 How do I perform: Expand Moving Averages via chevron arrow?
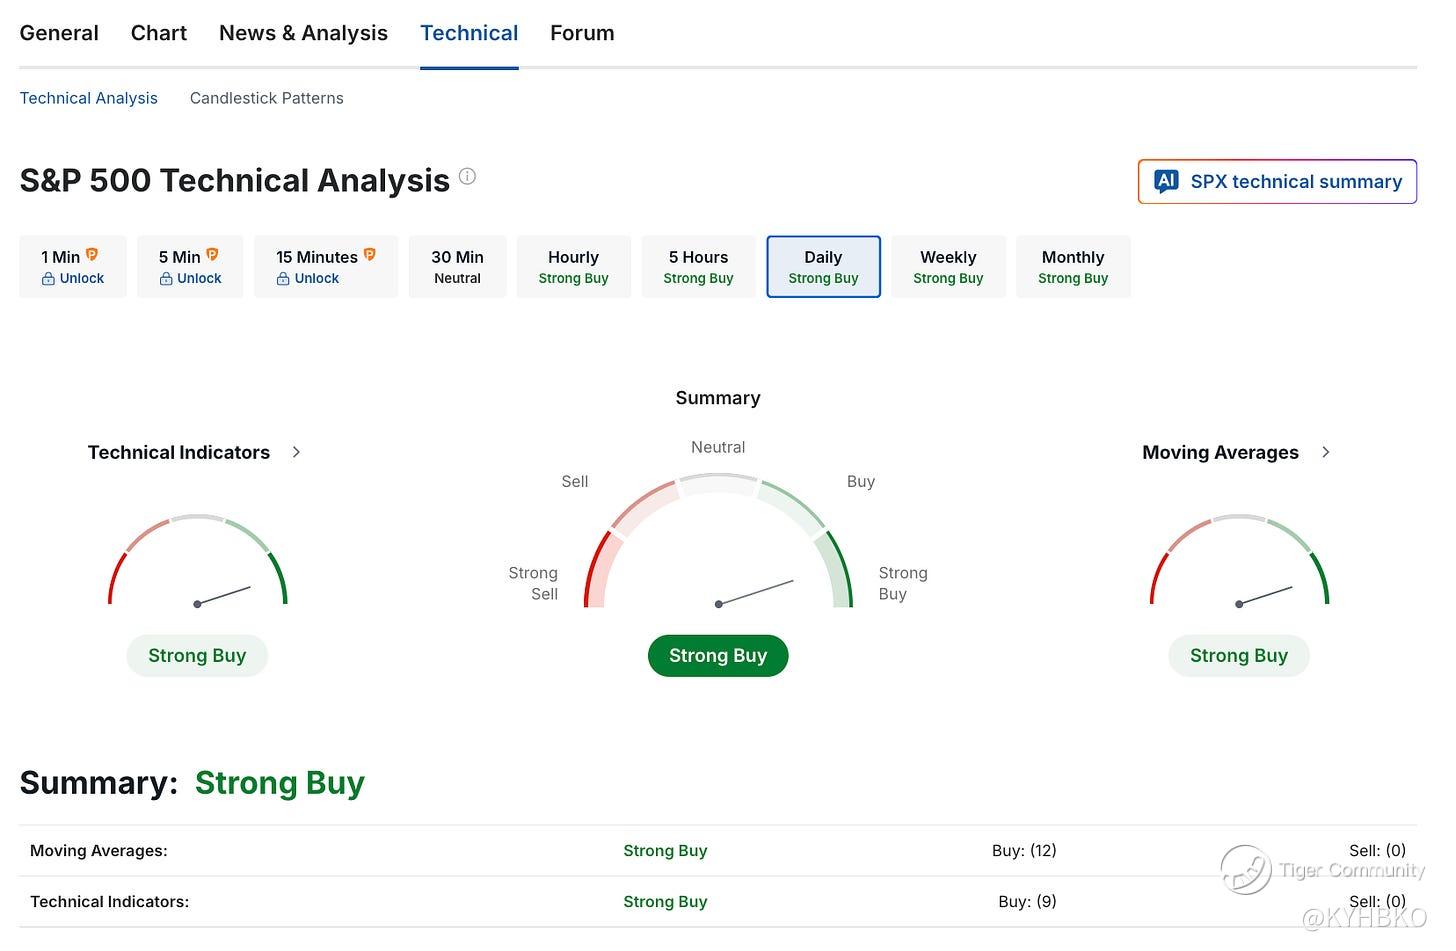1325,452
